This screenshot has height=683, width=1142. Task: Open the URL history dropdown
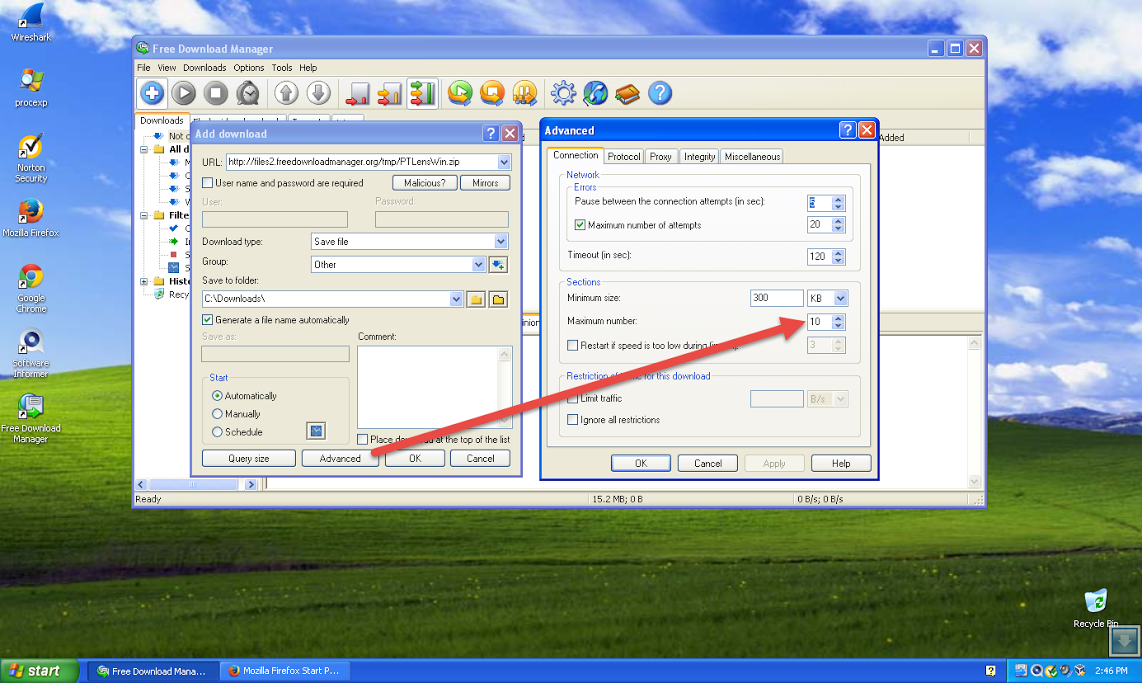pos(503,162)
